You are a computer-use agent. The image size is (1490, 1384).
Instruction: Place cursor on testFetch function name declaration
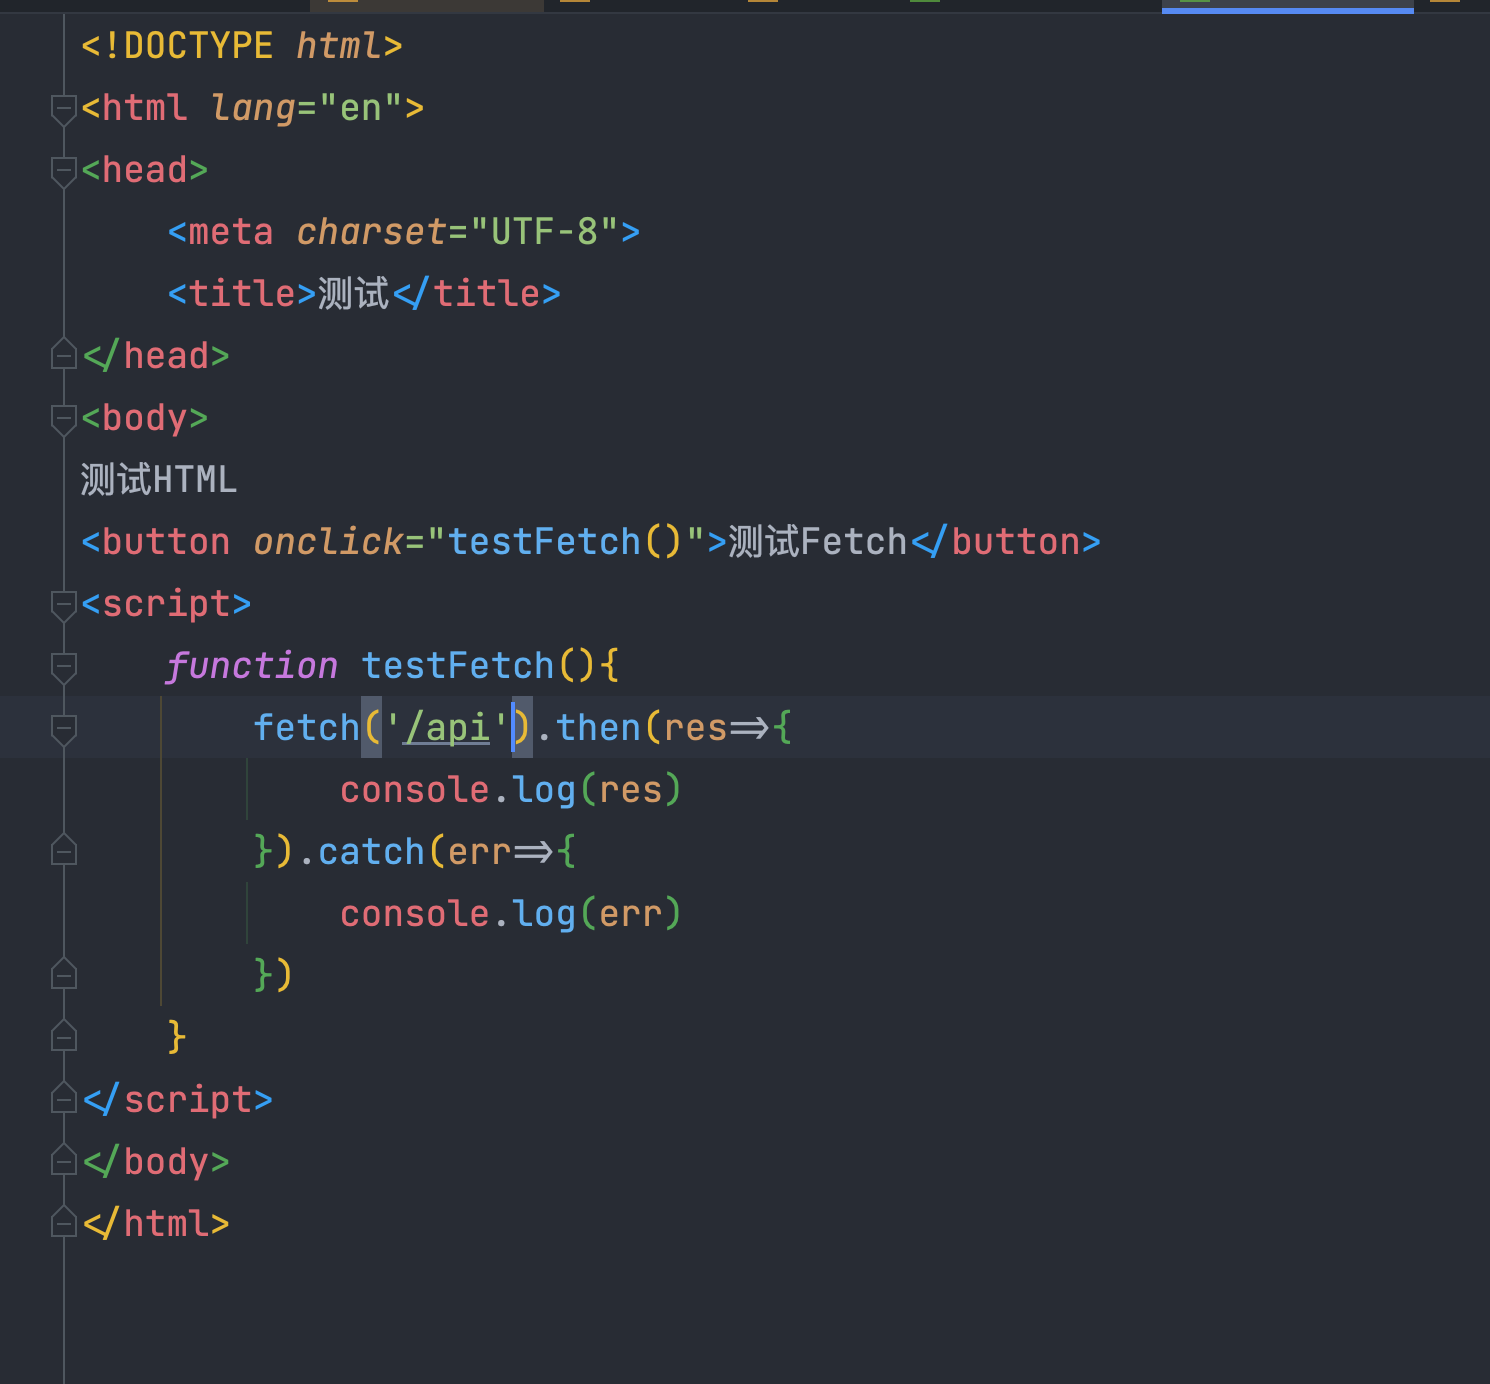(x=457, y=666)
